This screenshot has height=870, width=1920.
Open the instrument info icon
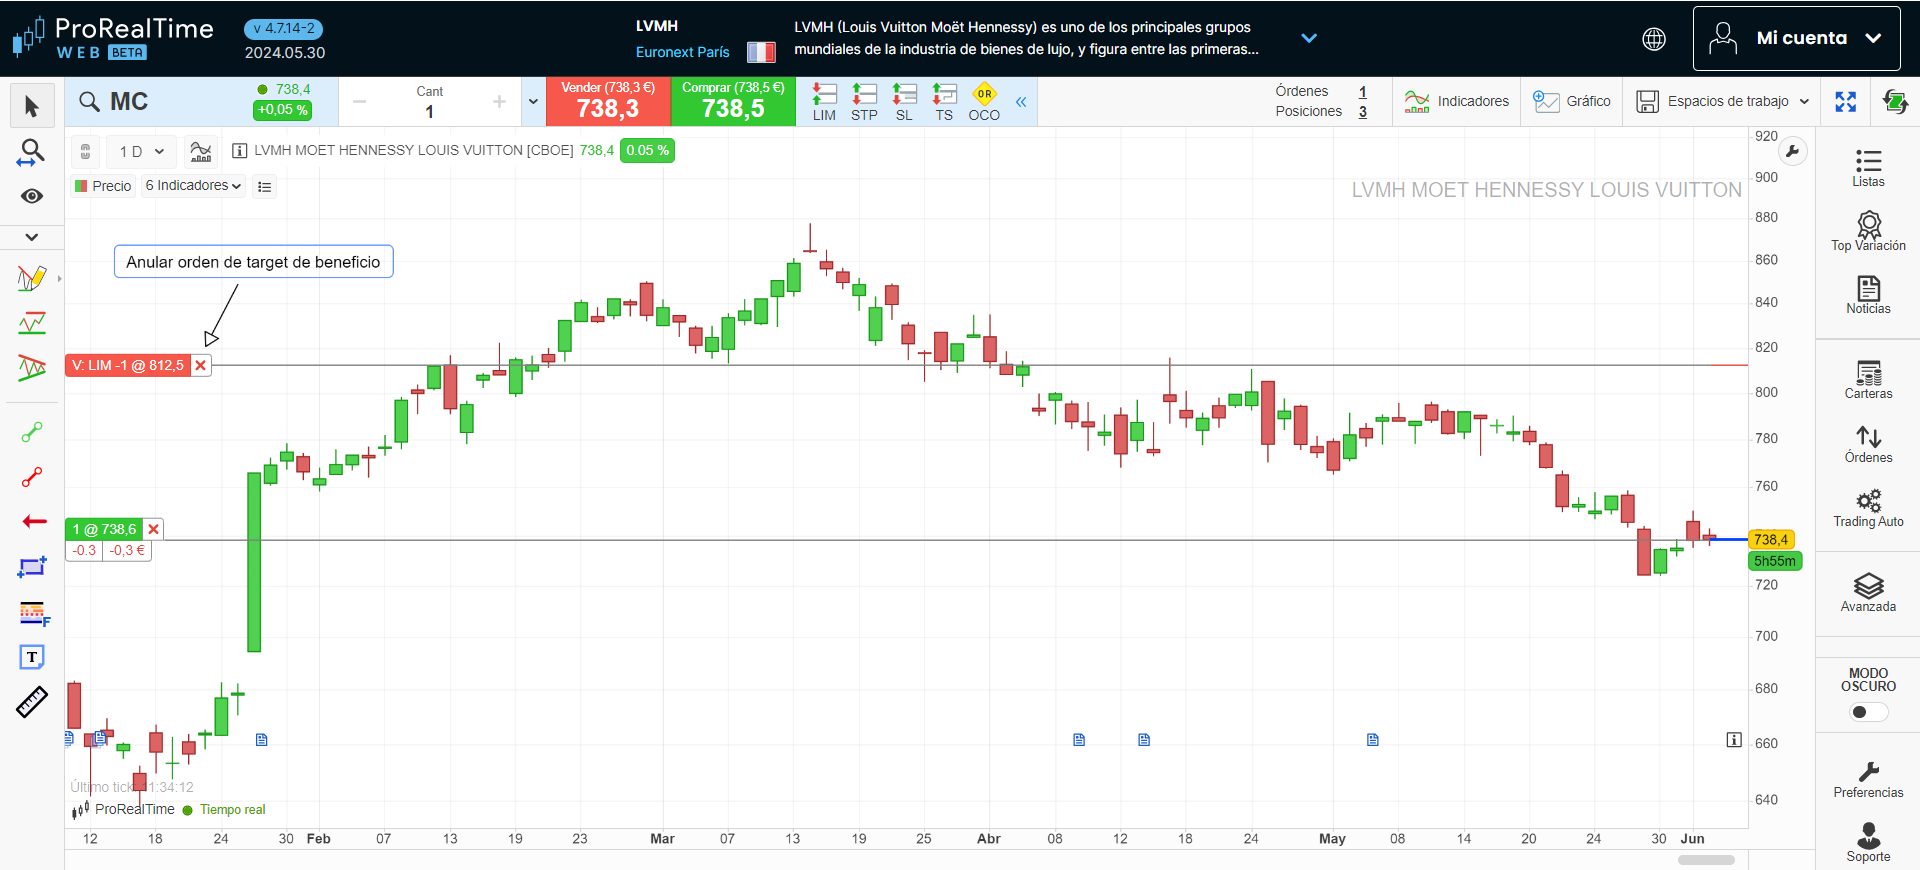click(239, 150)
